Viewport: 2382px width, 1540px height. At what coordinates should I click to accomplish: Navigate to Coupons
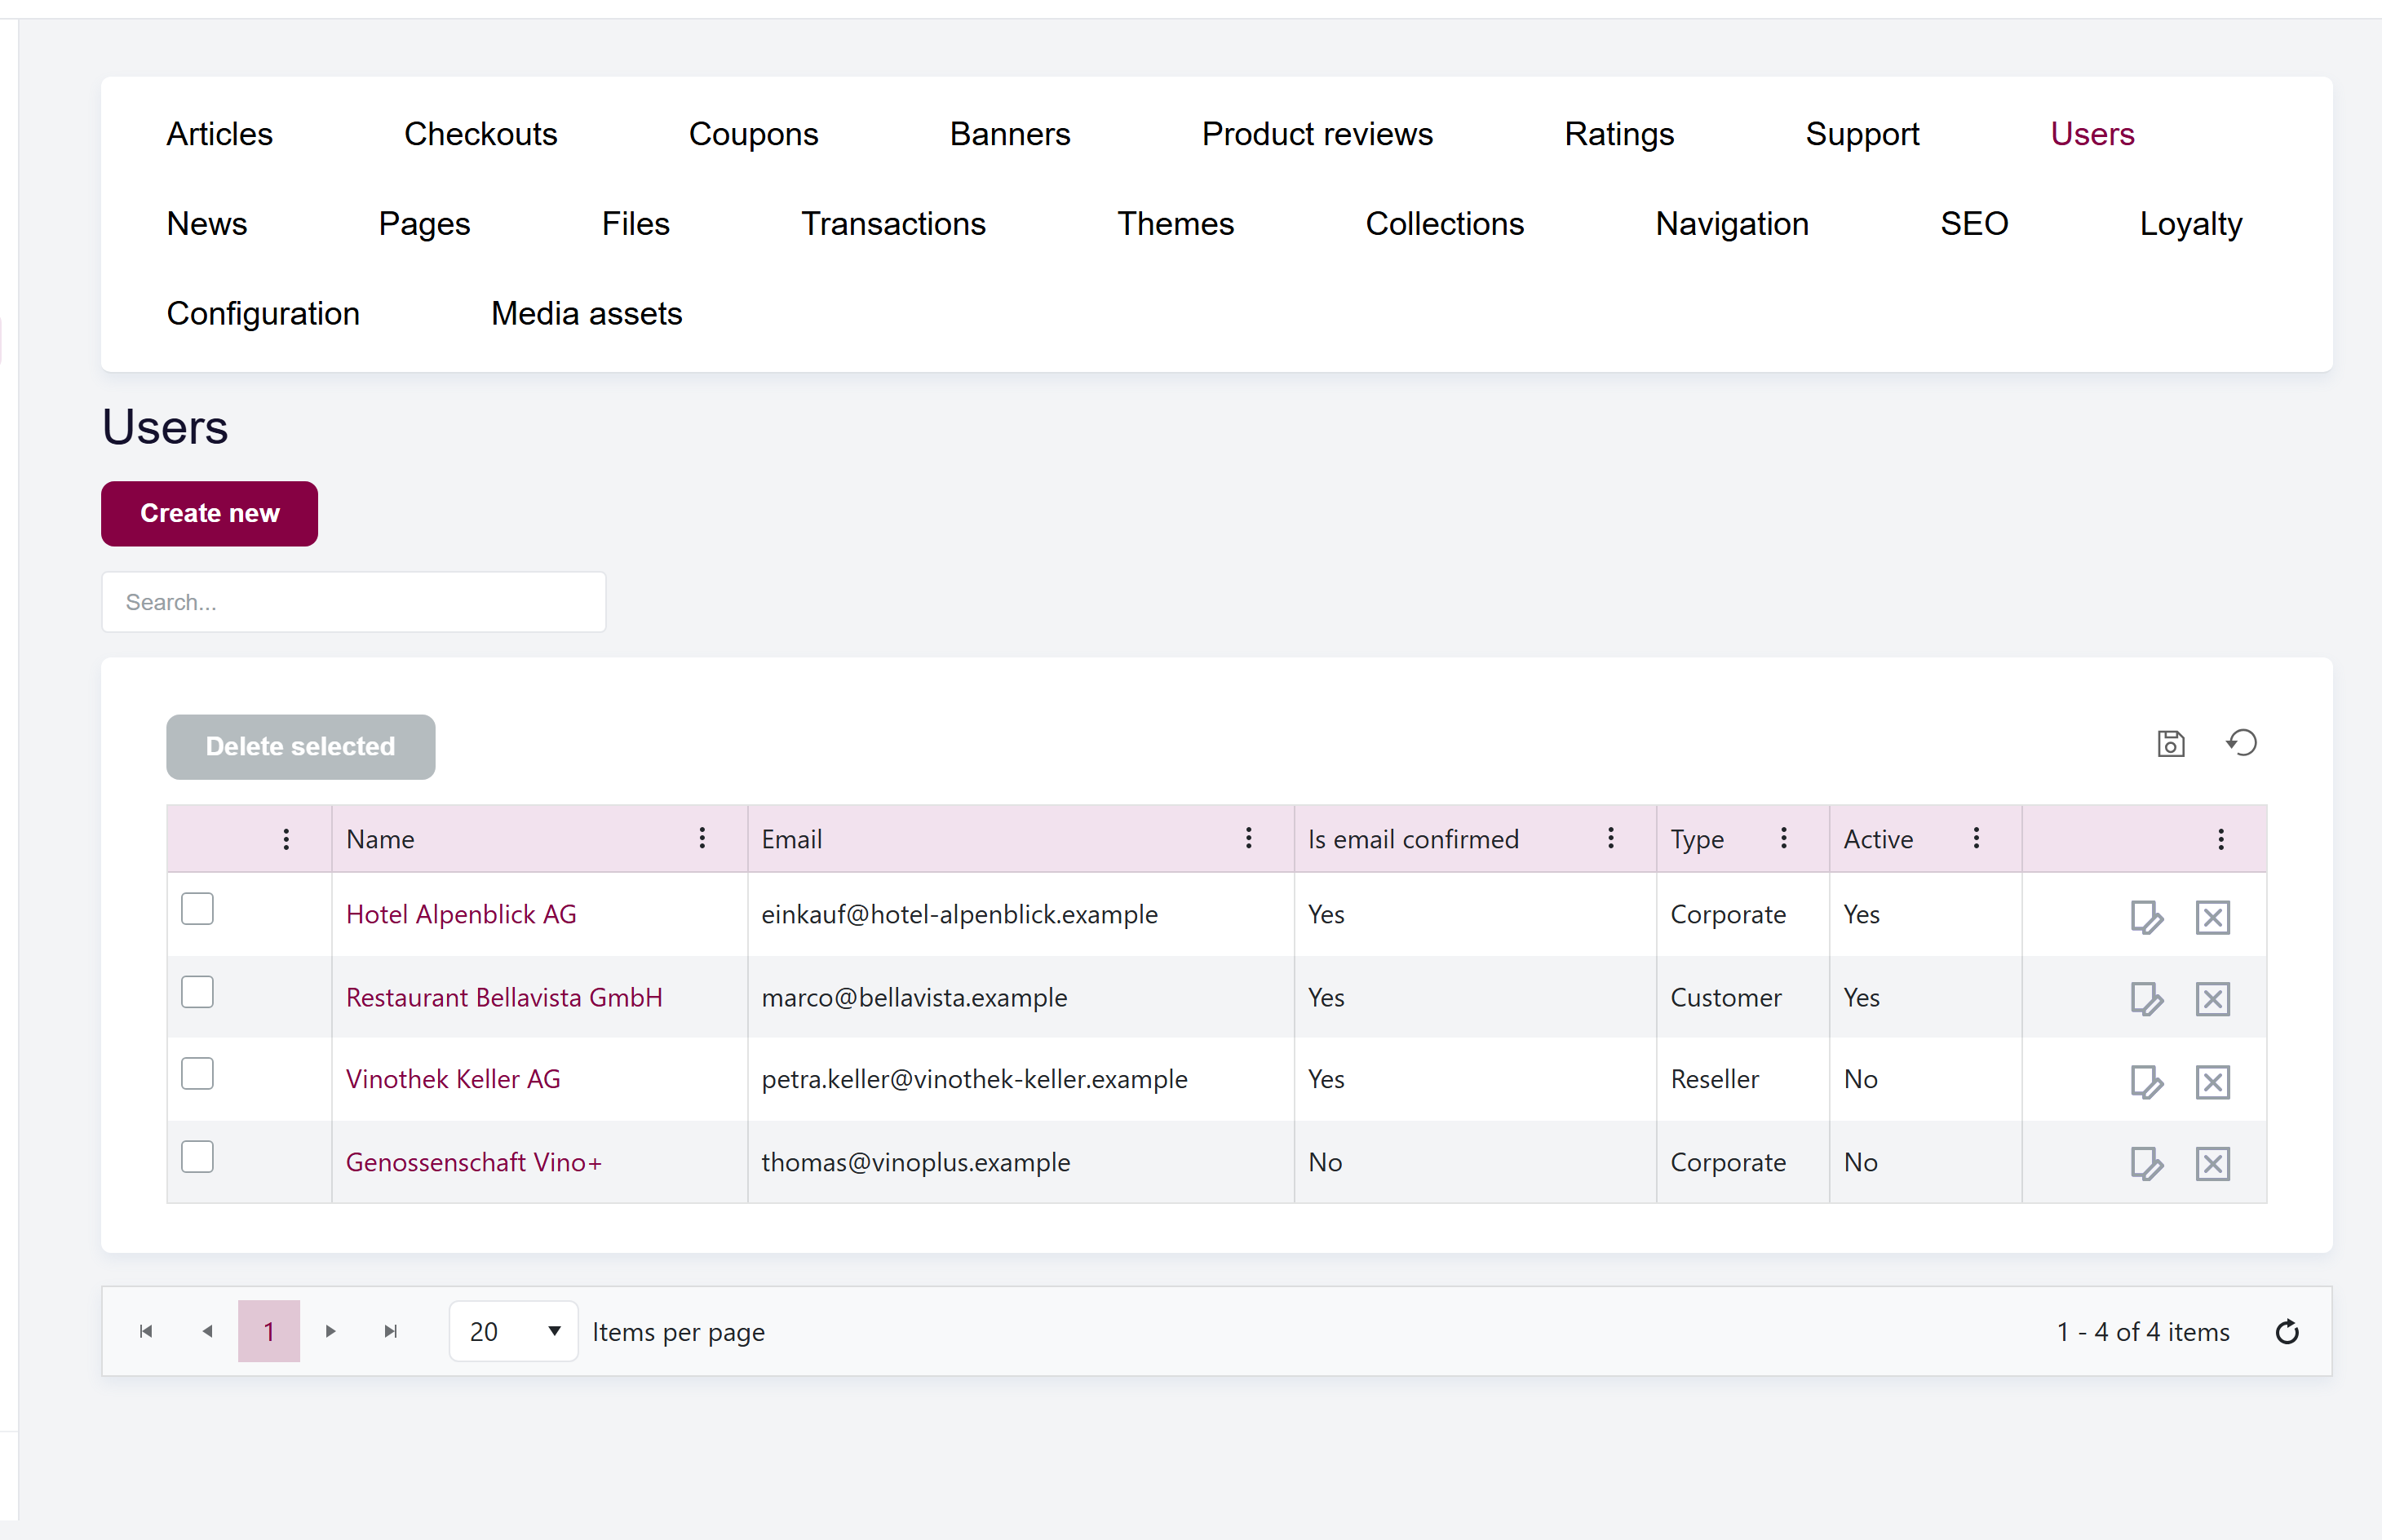[753, 134]
